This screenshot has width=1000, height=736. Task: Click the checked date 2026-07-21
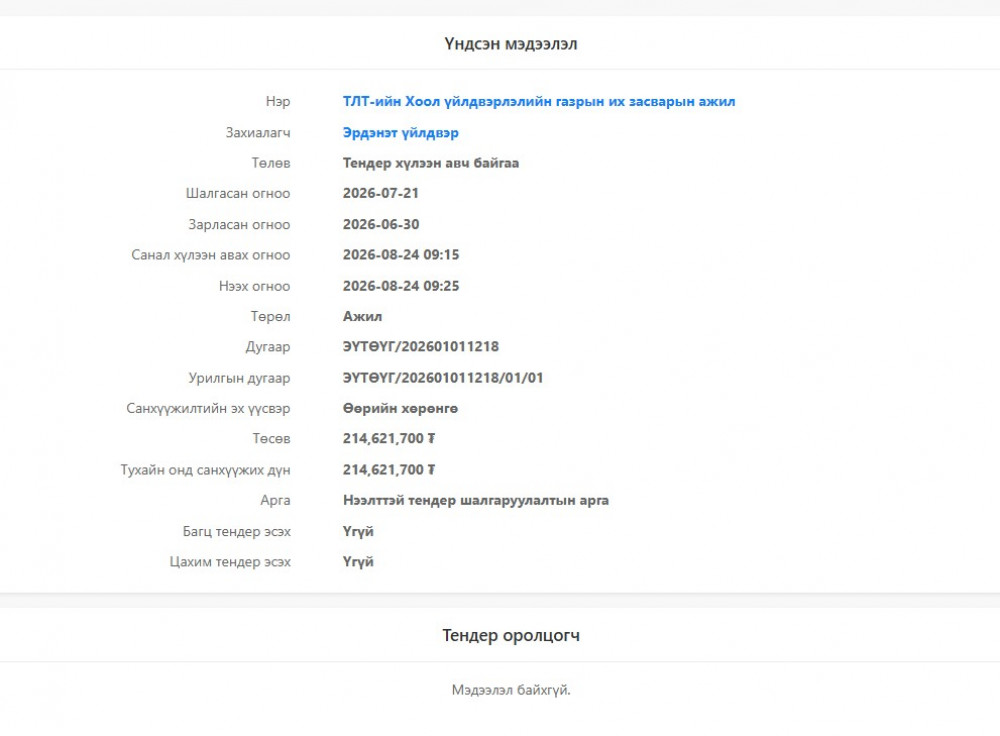pyautogui.click(x=381, y=193)
